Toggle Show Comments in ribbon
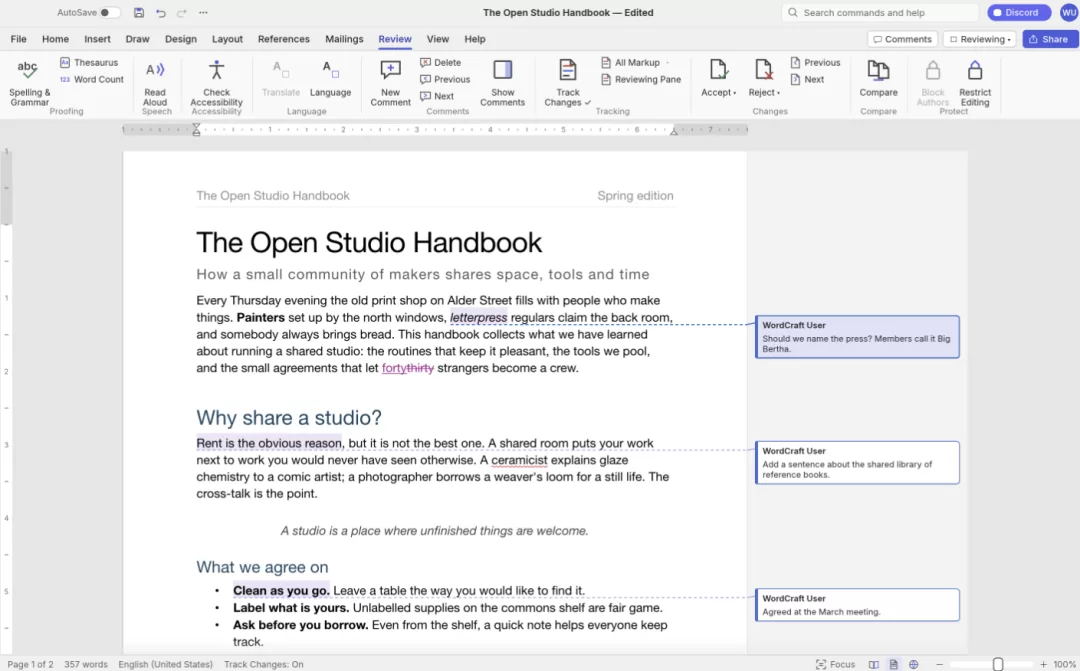 pyautogui.click(x=502, y=83)
